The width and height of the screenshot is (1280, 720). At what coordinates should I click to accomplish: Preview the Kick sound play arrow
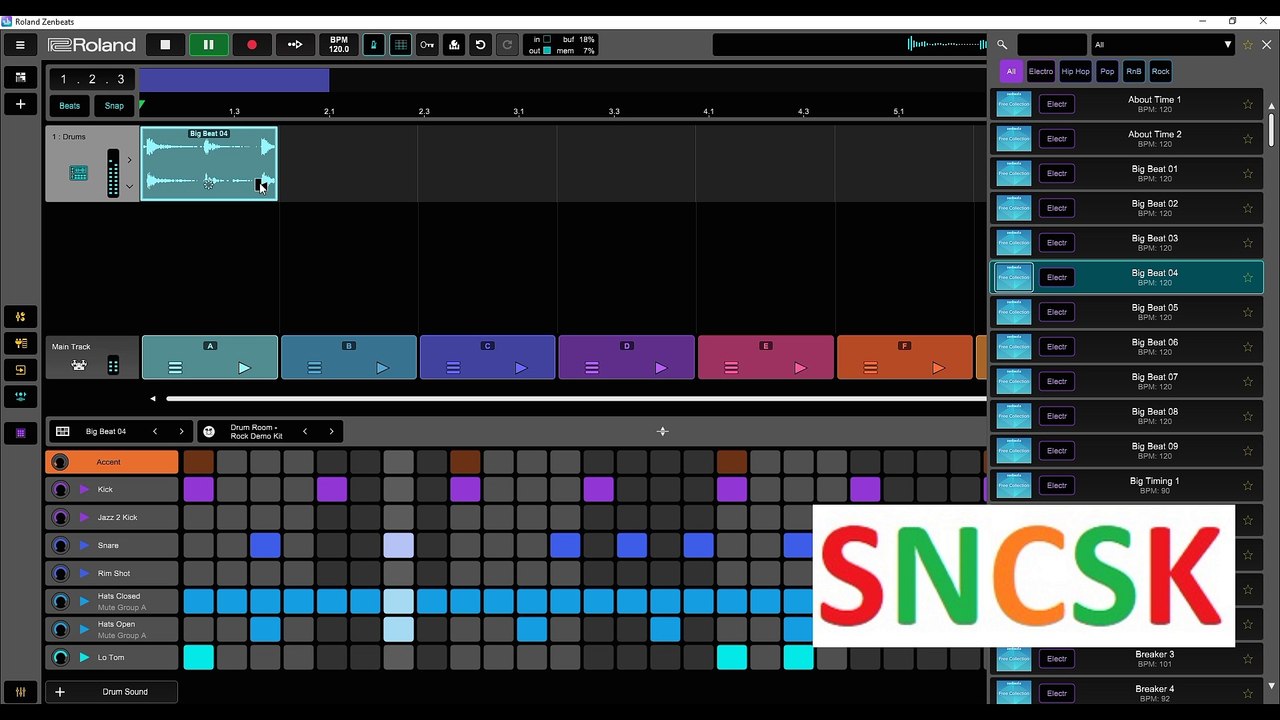pos(84,490)
